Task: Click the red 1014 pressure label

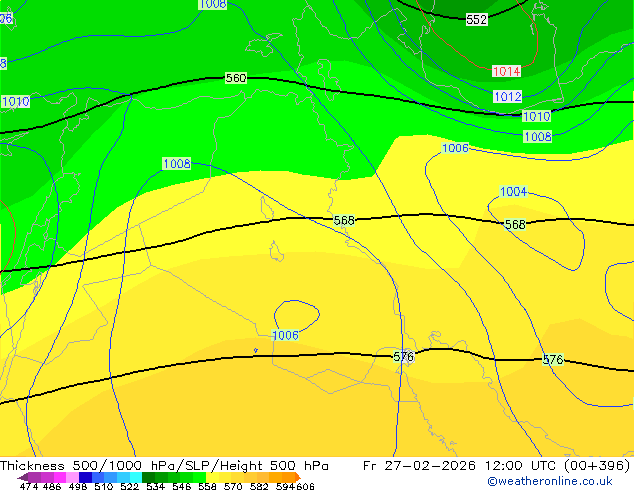Action: tap(506, 72)
